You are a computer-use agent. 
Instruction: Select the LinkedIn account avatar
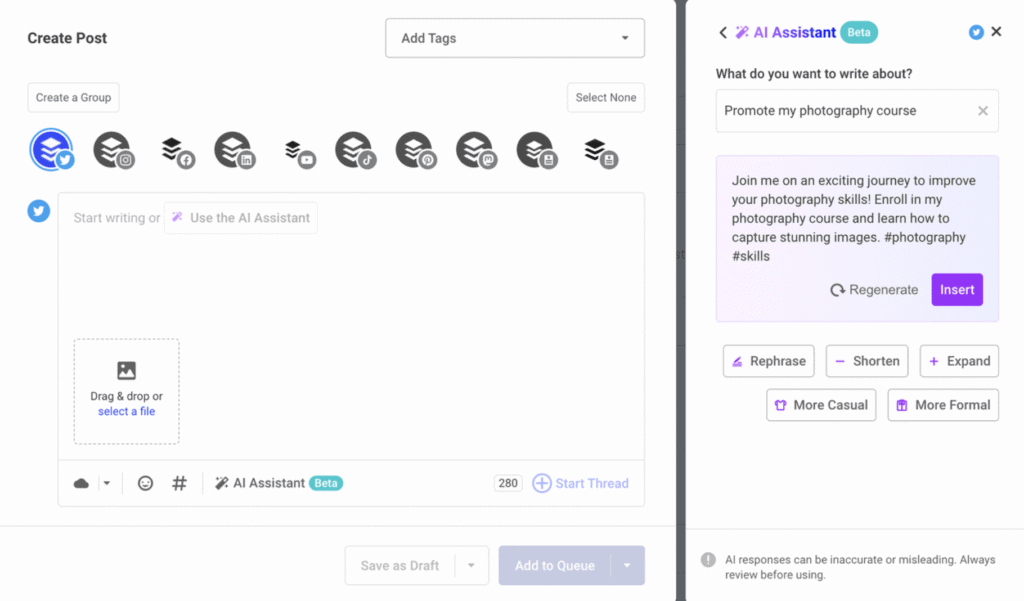pos(234,150)
